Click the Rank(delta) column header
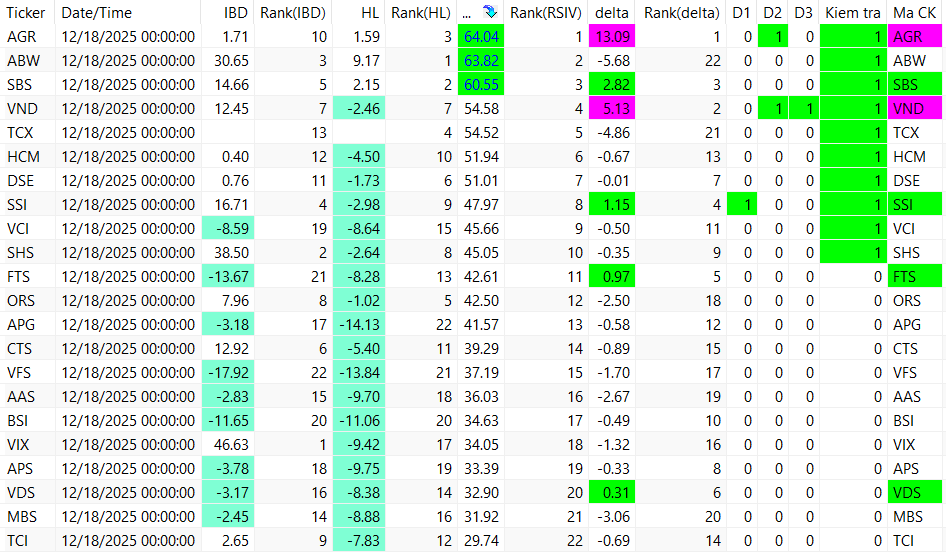Image resolution: width=946 pixels, height=552 pixels. pos(682,12)
